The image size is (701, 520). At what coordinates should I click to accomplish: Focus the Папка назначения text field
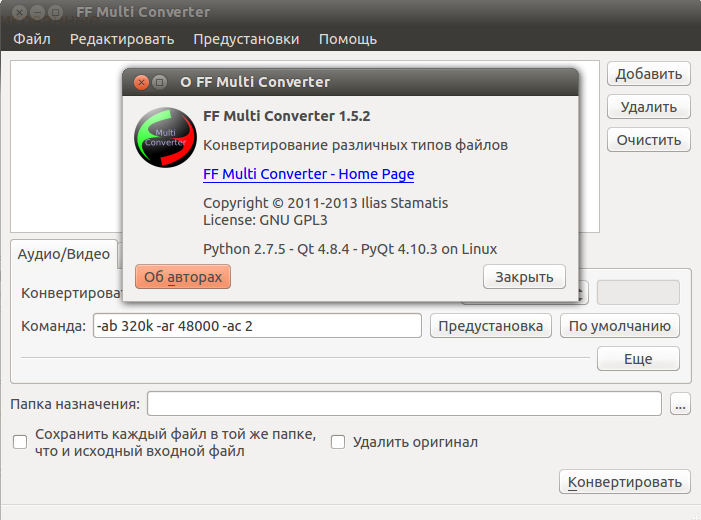pyautogui.click(x=404, y=404)
